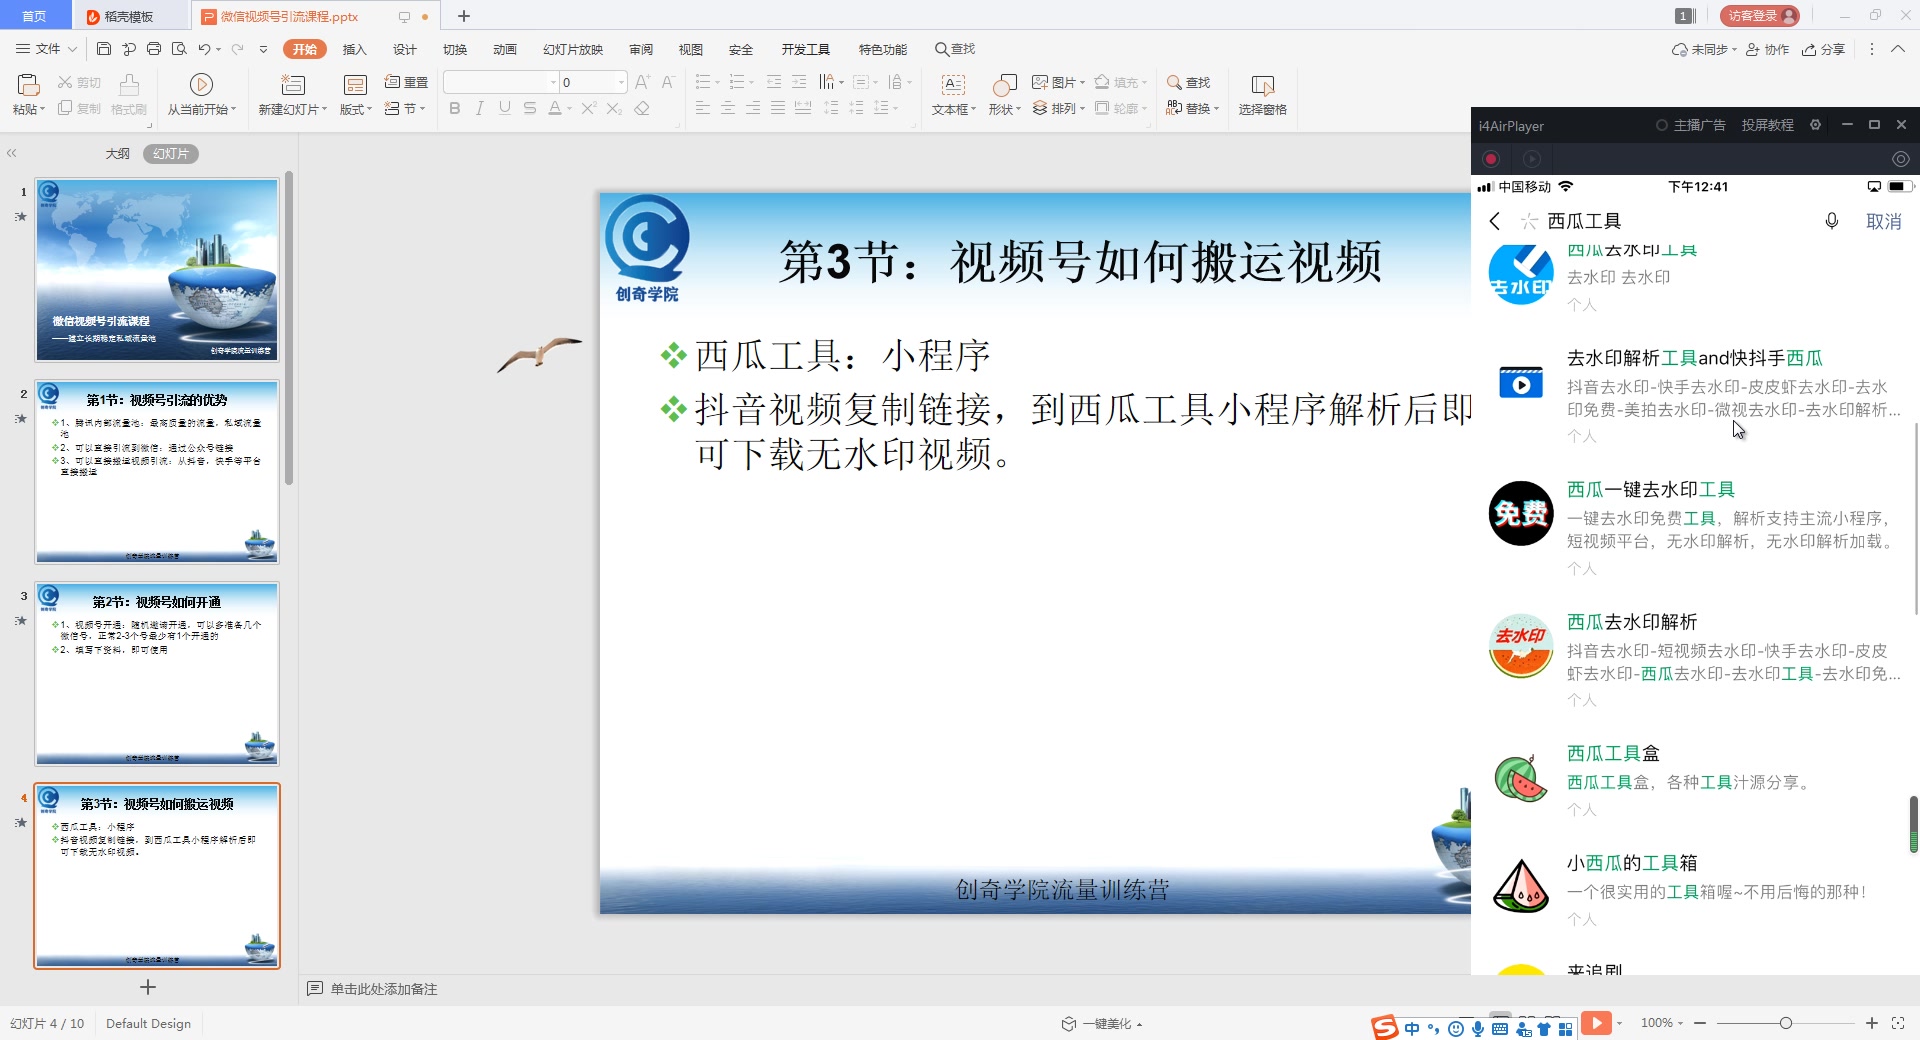The height and width of the screenshot is (1040, 1920).
Task: Collapse the ribbon with the chevron
Action: point(1898,49)
